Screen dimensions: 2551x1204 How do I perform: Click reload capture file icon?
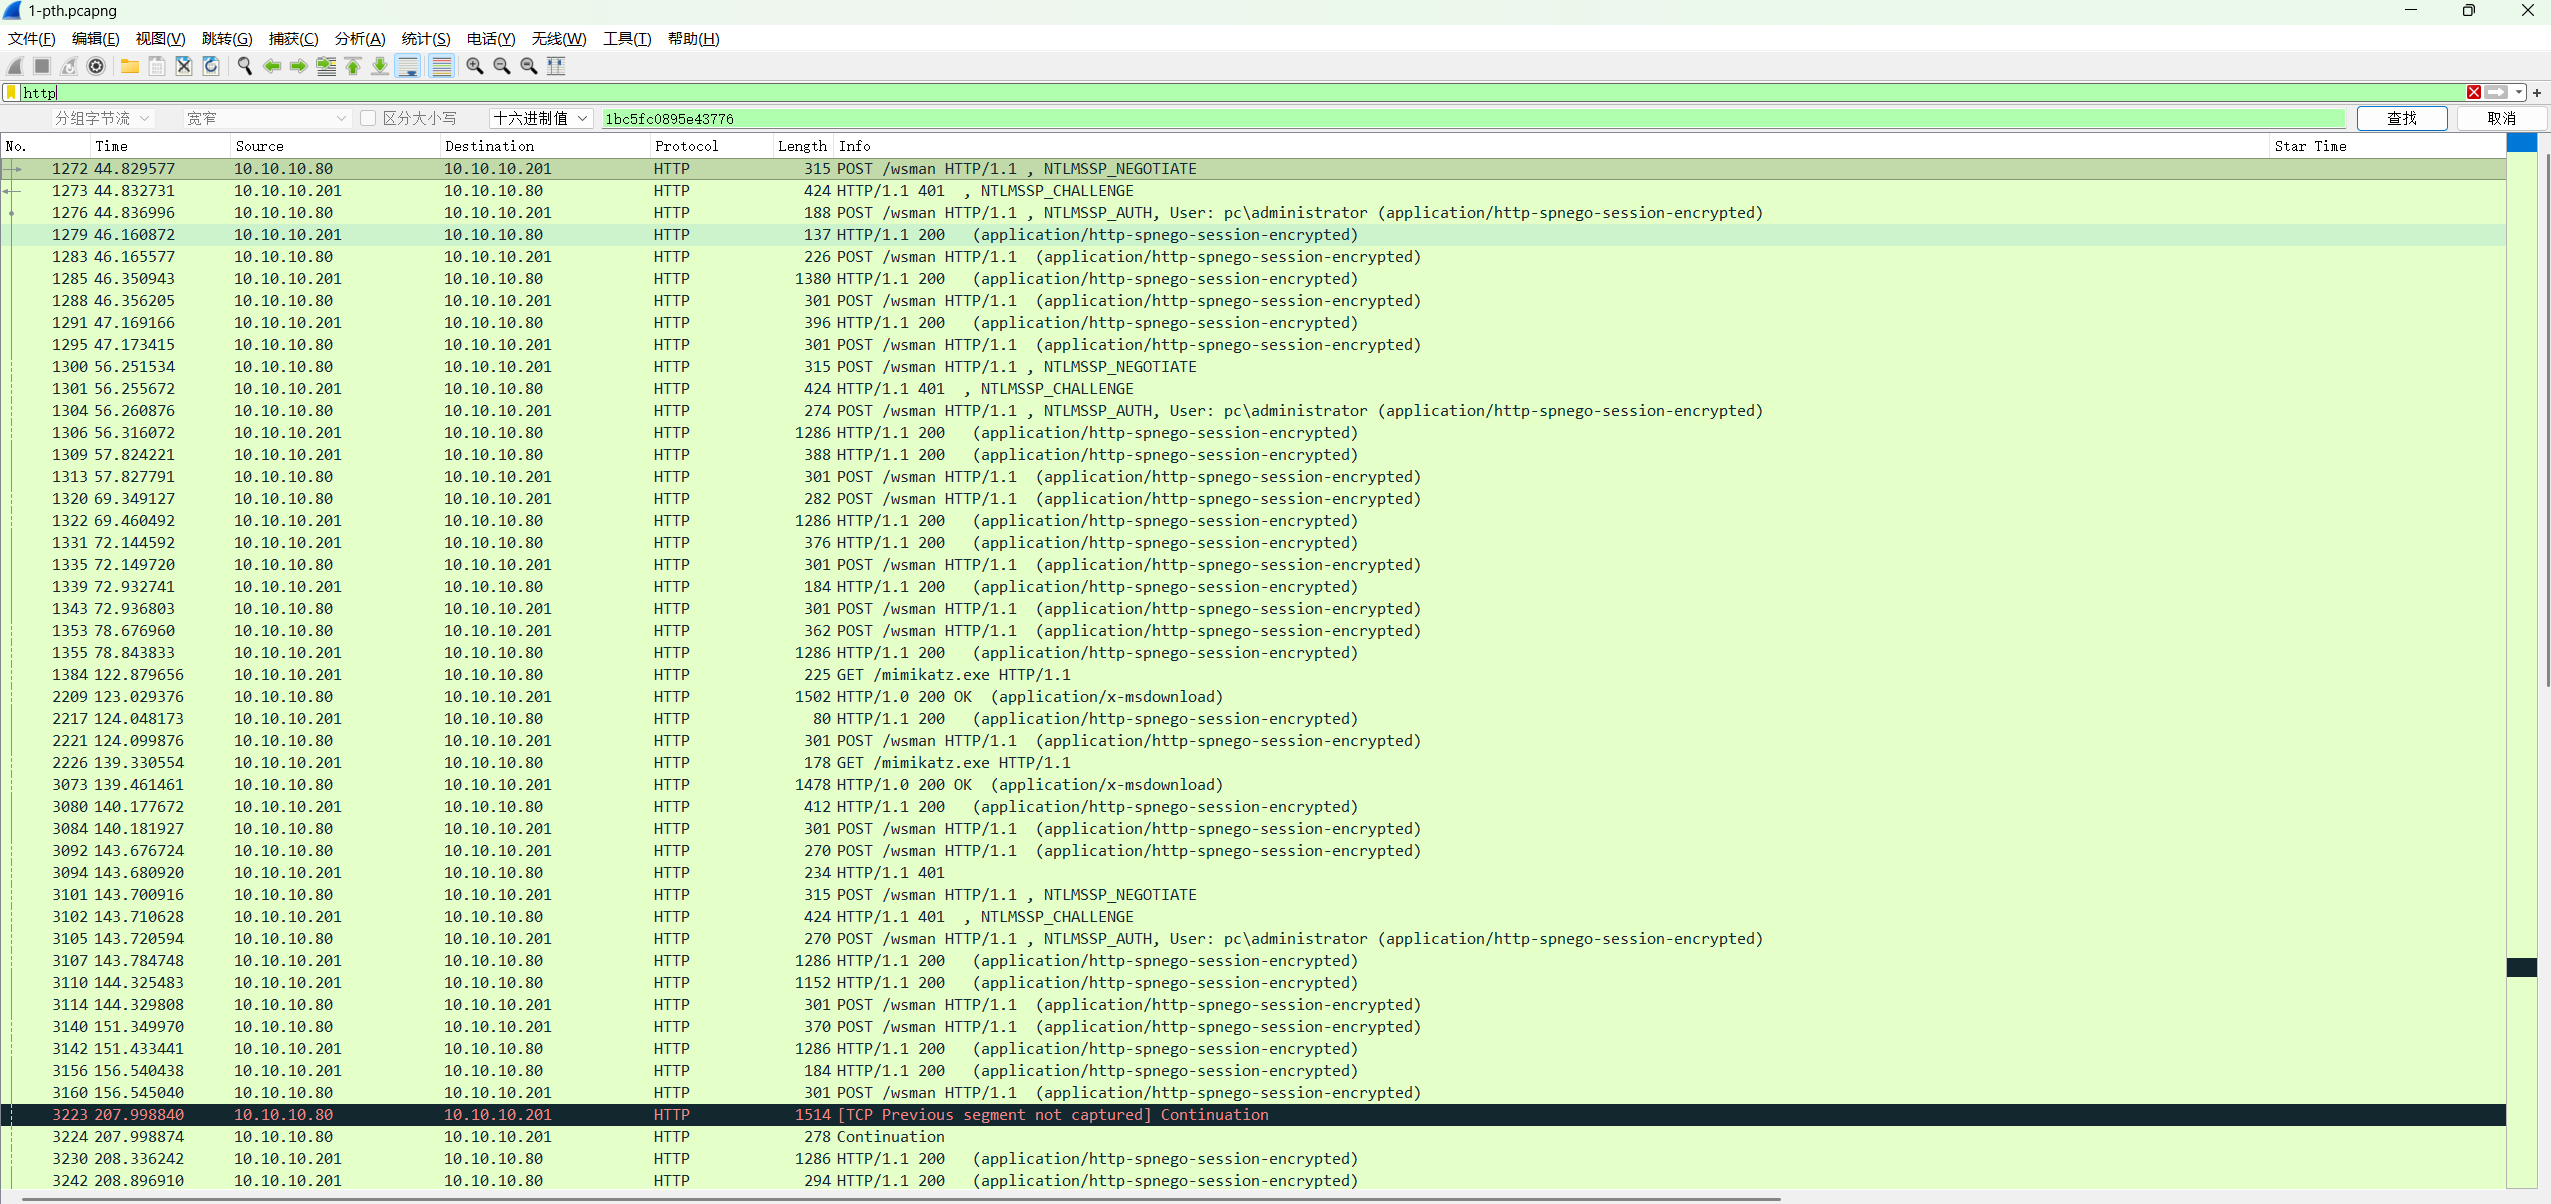point(211,66)
